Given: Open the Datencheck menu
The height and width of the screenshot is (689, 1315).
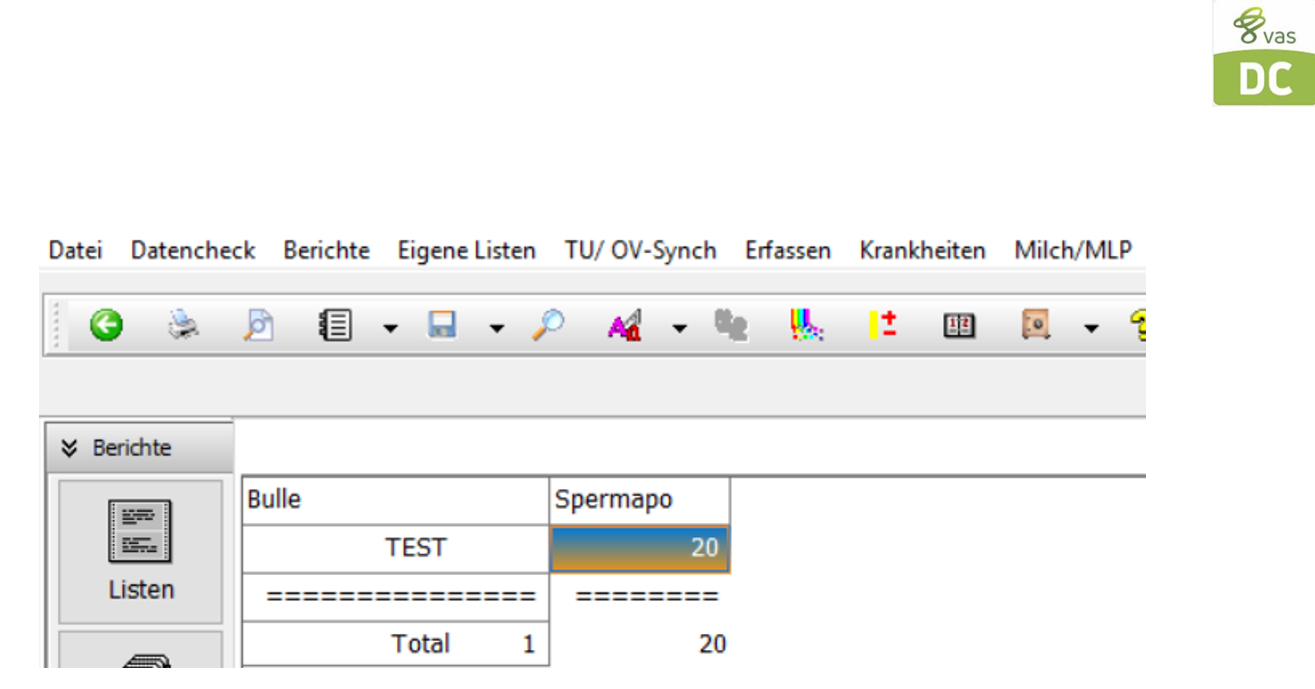Looking at the screenshot, I should 193,250.
